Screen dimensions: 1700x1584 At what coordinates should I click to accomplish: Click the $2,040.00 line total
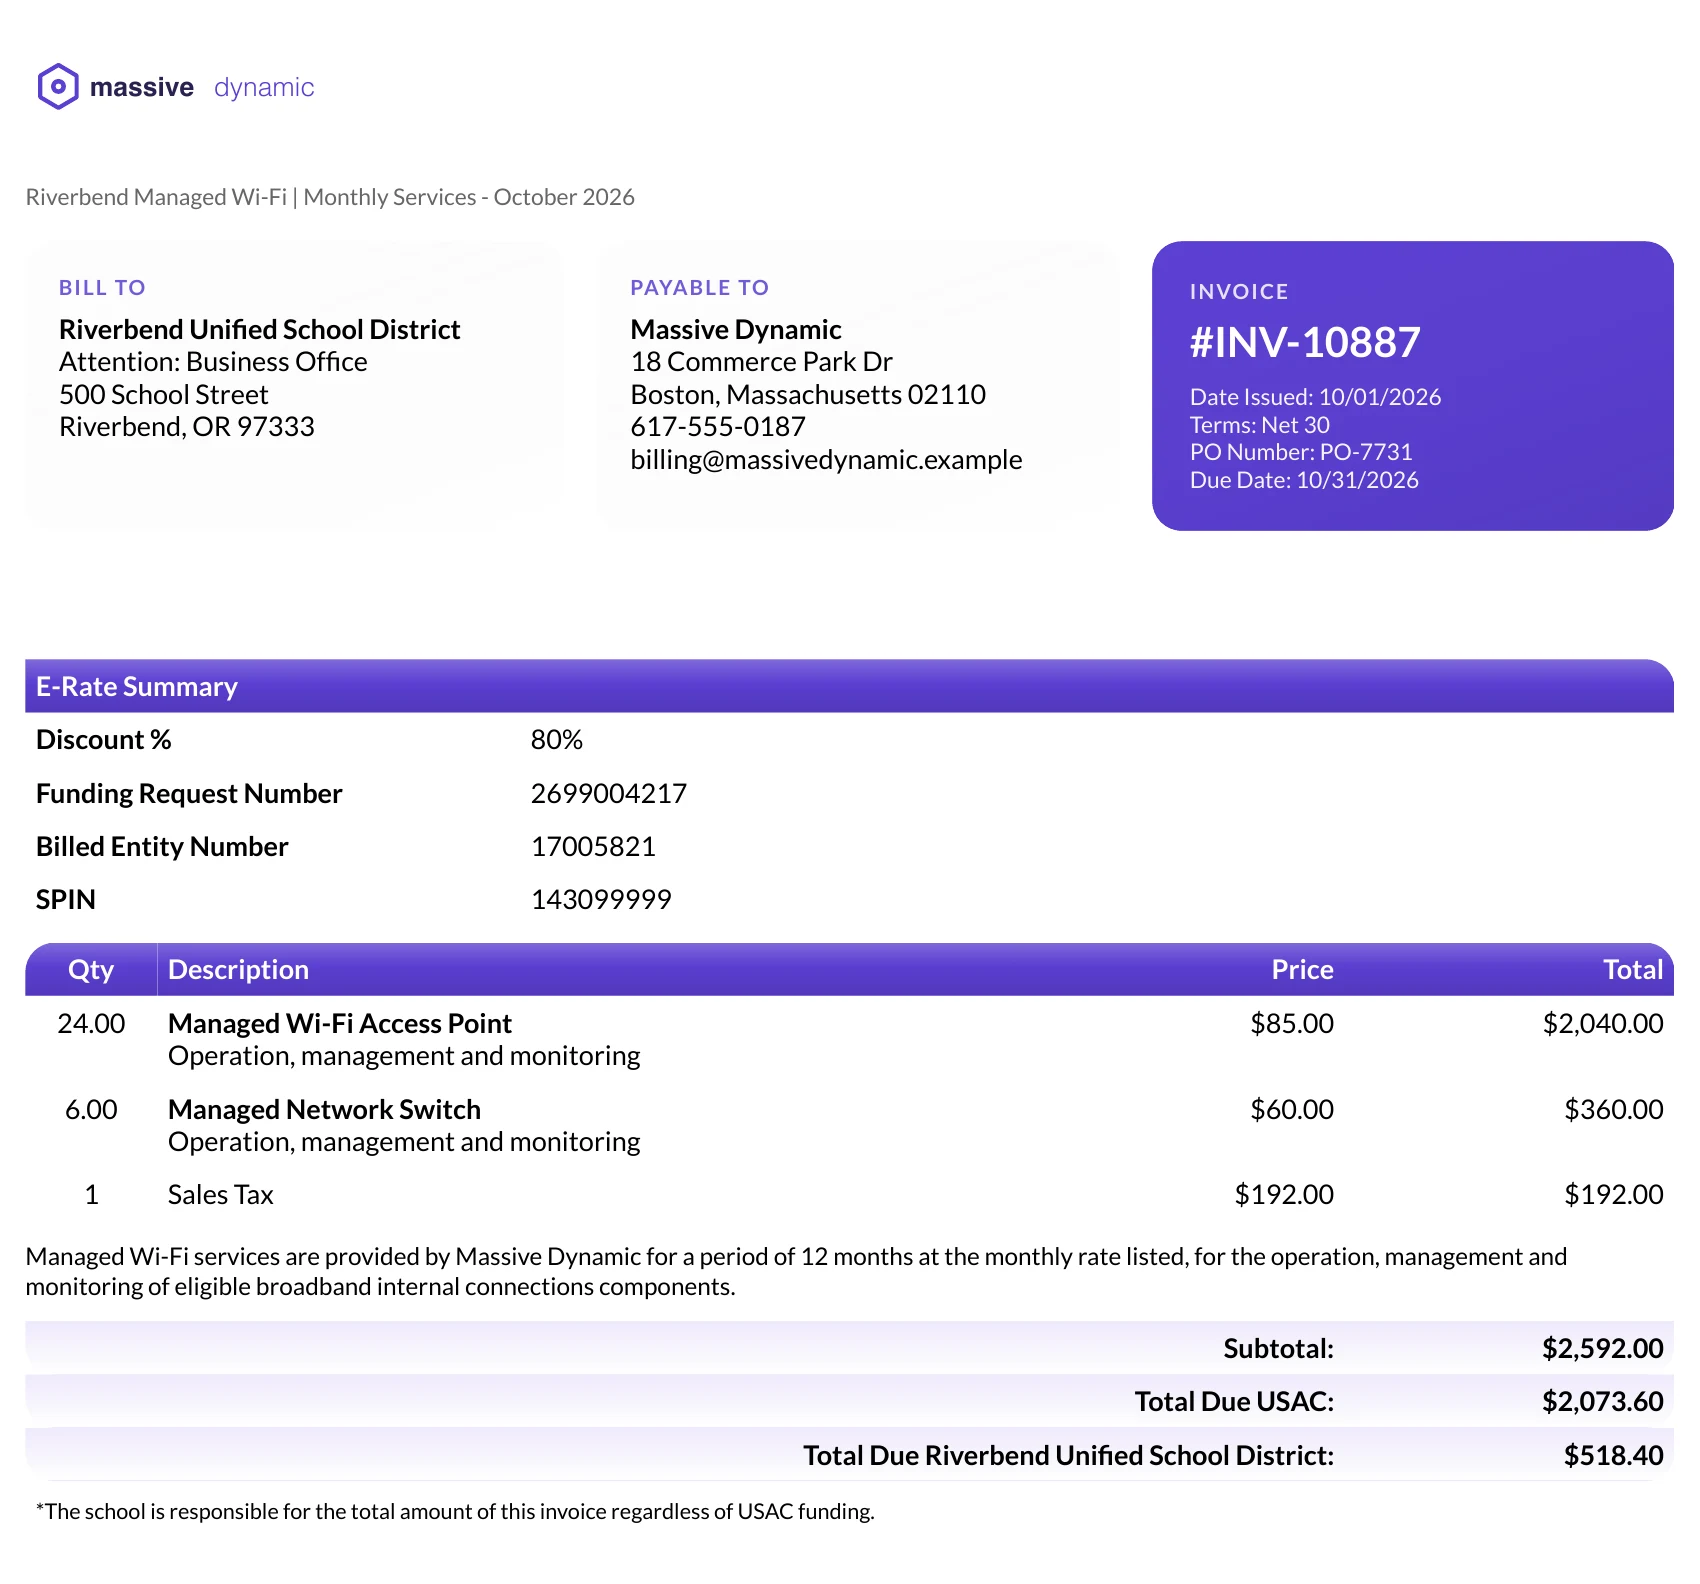[1603, 1023]
